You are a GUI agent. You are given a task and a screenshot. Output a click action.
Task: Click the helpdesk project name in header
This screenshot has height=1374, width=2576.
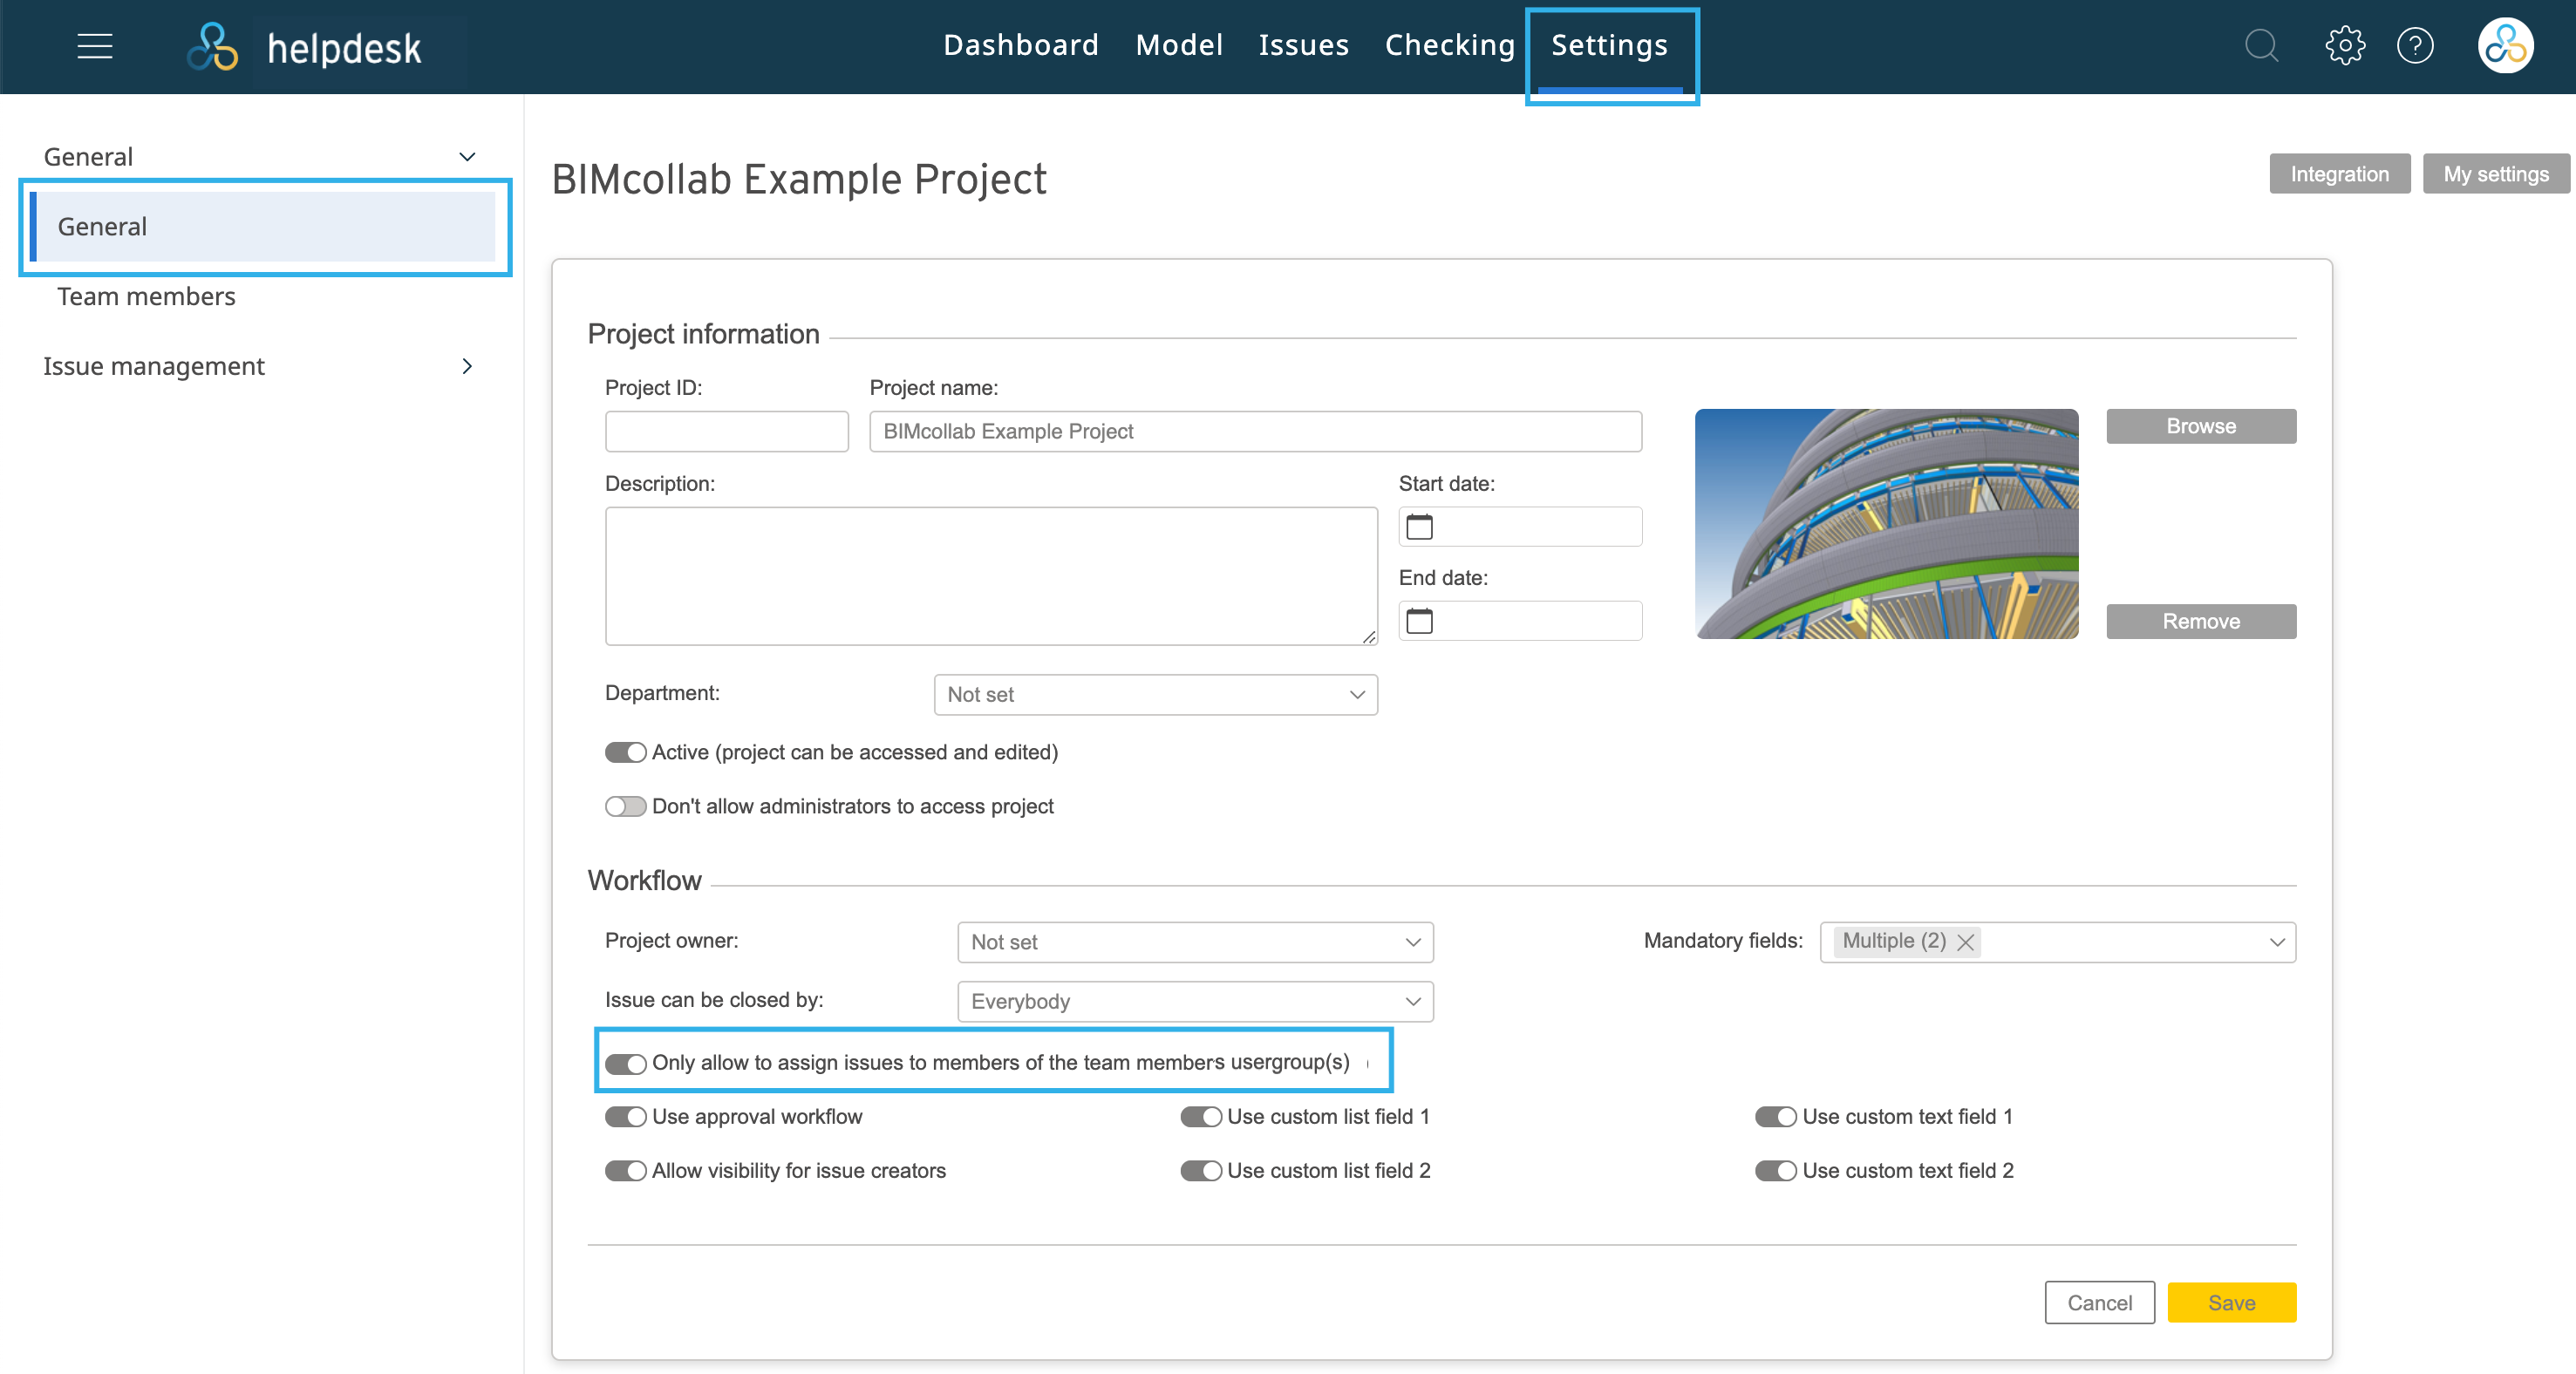coord(344,48)
